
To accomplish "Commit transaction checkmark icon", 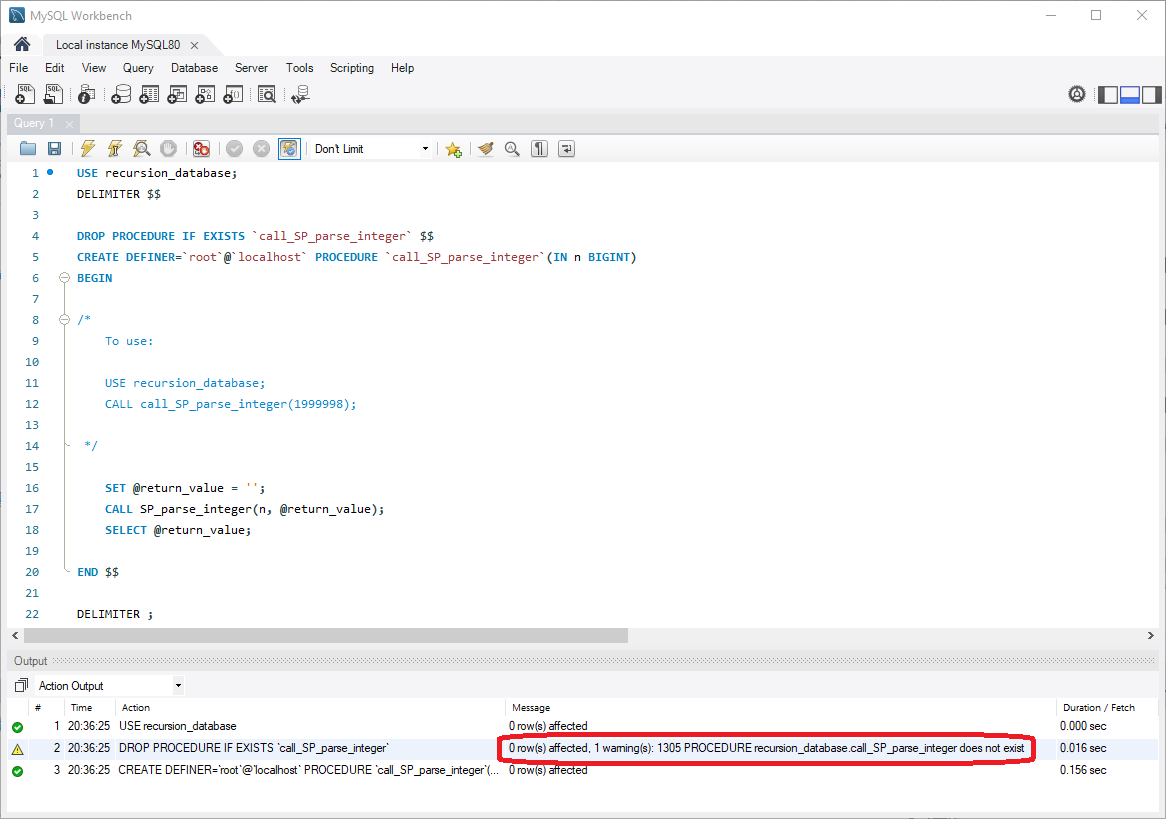I will (234, 149).
